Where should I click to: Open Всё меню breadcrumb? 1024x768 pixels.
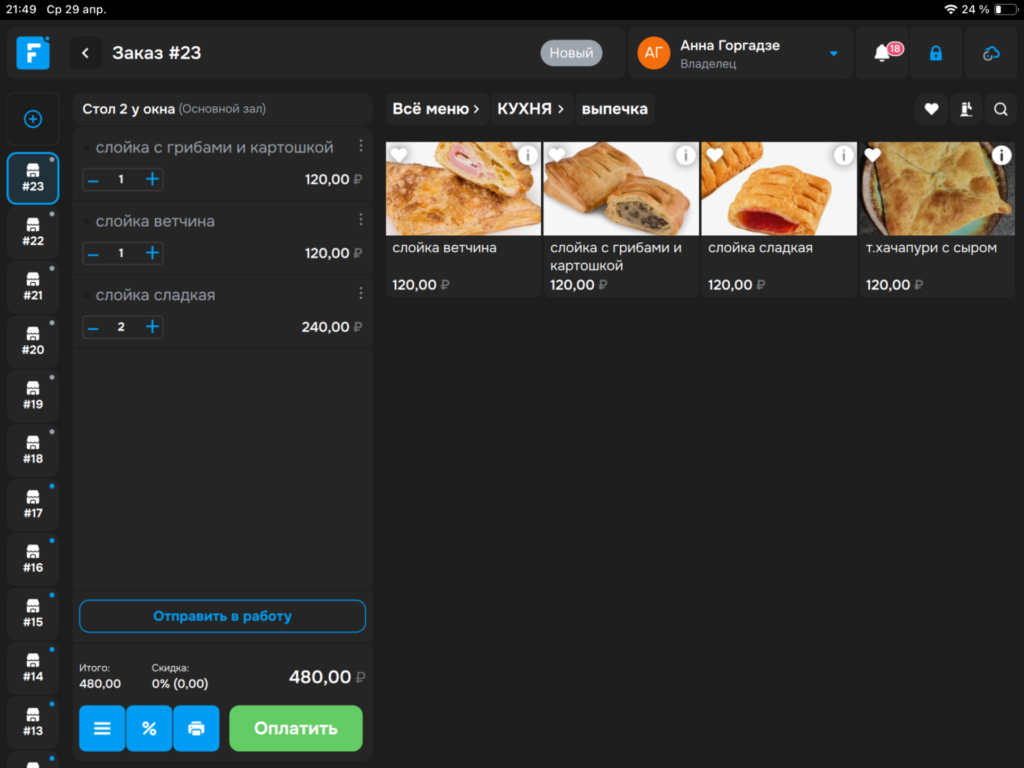point(436,109)
